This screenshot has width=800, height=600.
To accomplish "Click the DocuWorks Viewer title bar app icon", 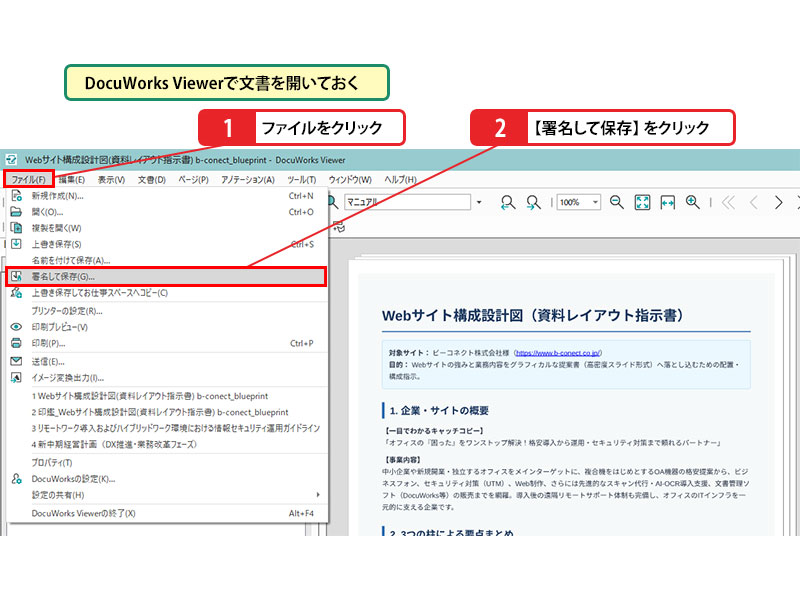I will (11, 160).
